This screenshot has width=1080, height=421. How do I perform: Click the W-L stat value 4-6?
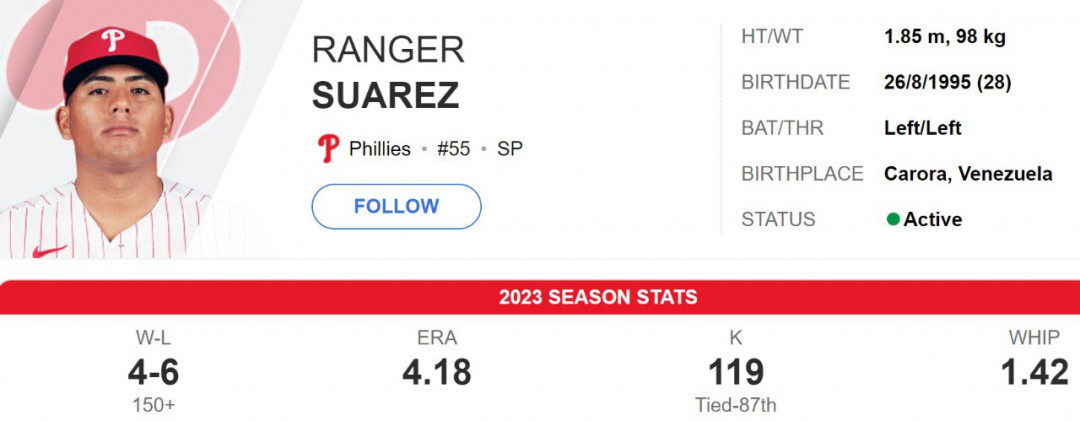tap(153, 373)
